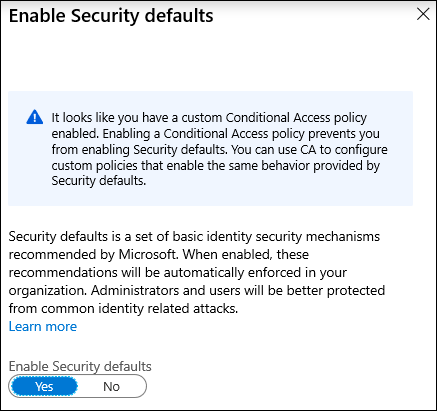The image size is (437, 411).
Task: Click 'recommendations will be automatically enforced' line
Action: 178,272
